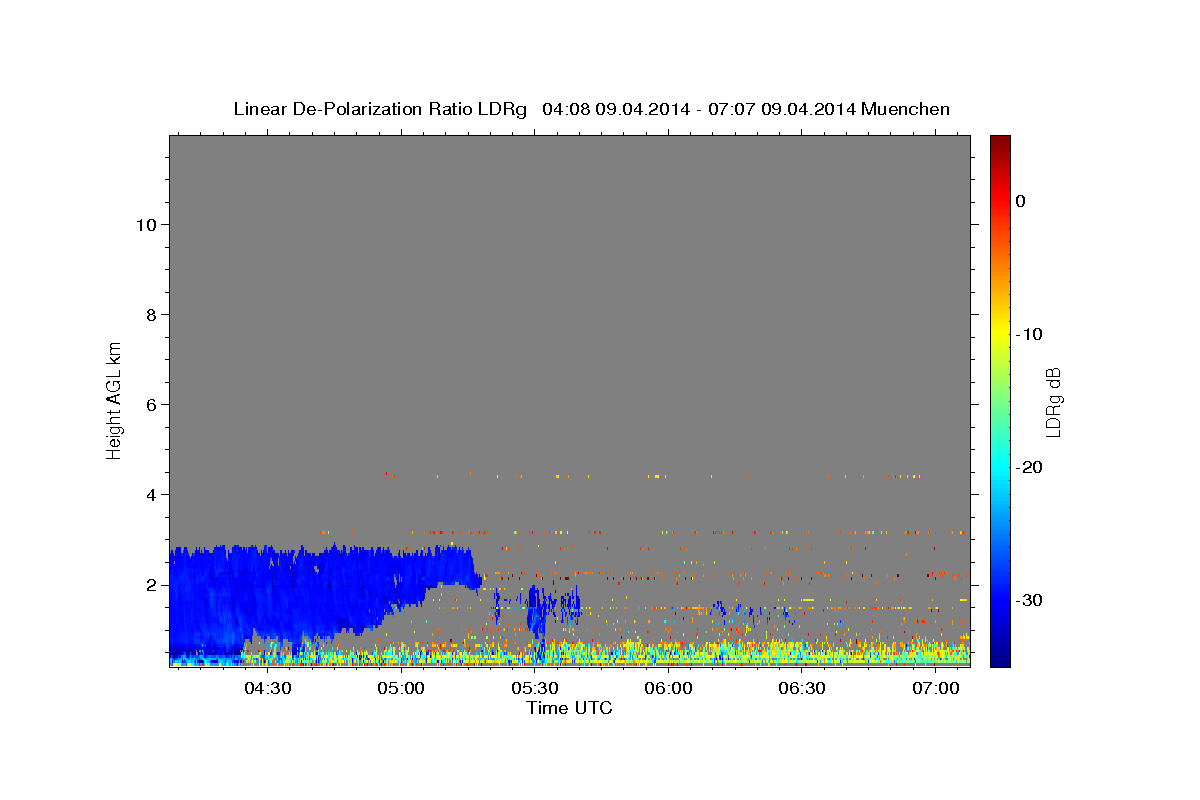1200x800 pixels.
Task: Click the 4 km height tick label
Action: pos(151,494)
